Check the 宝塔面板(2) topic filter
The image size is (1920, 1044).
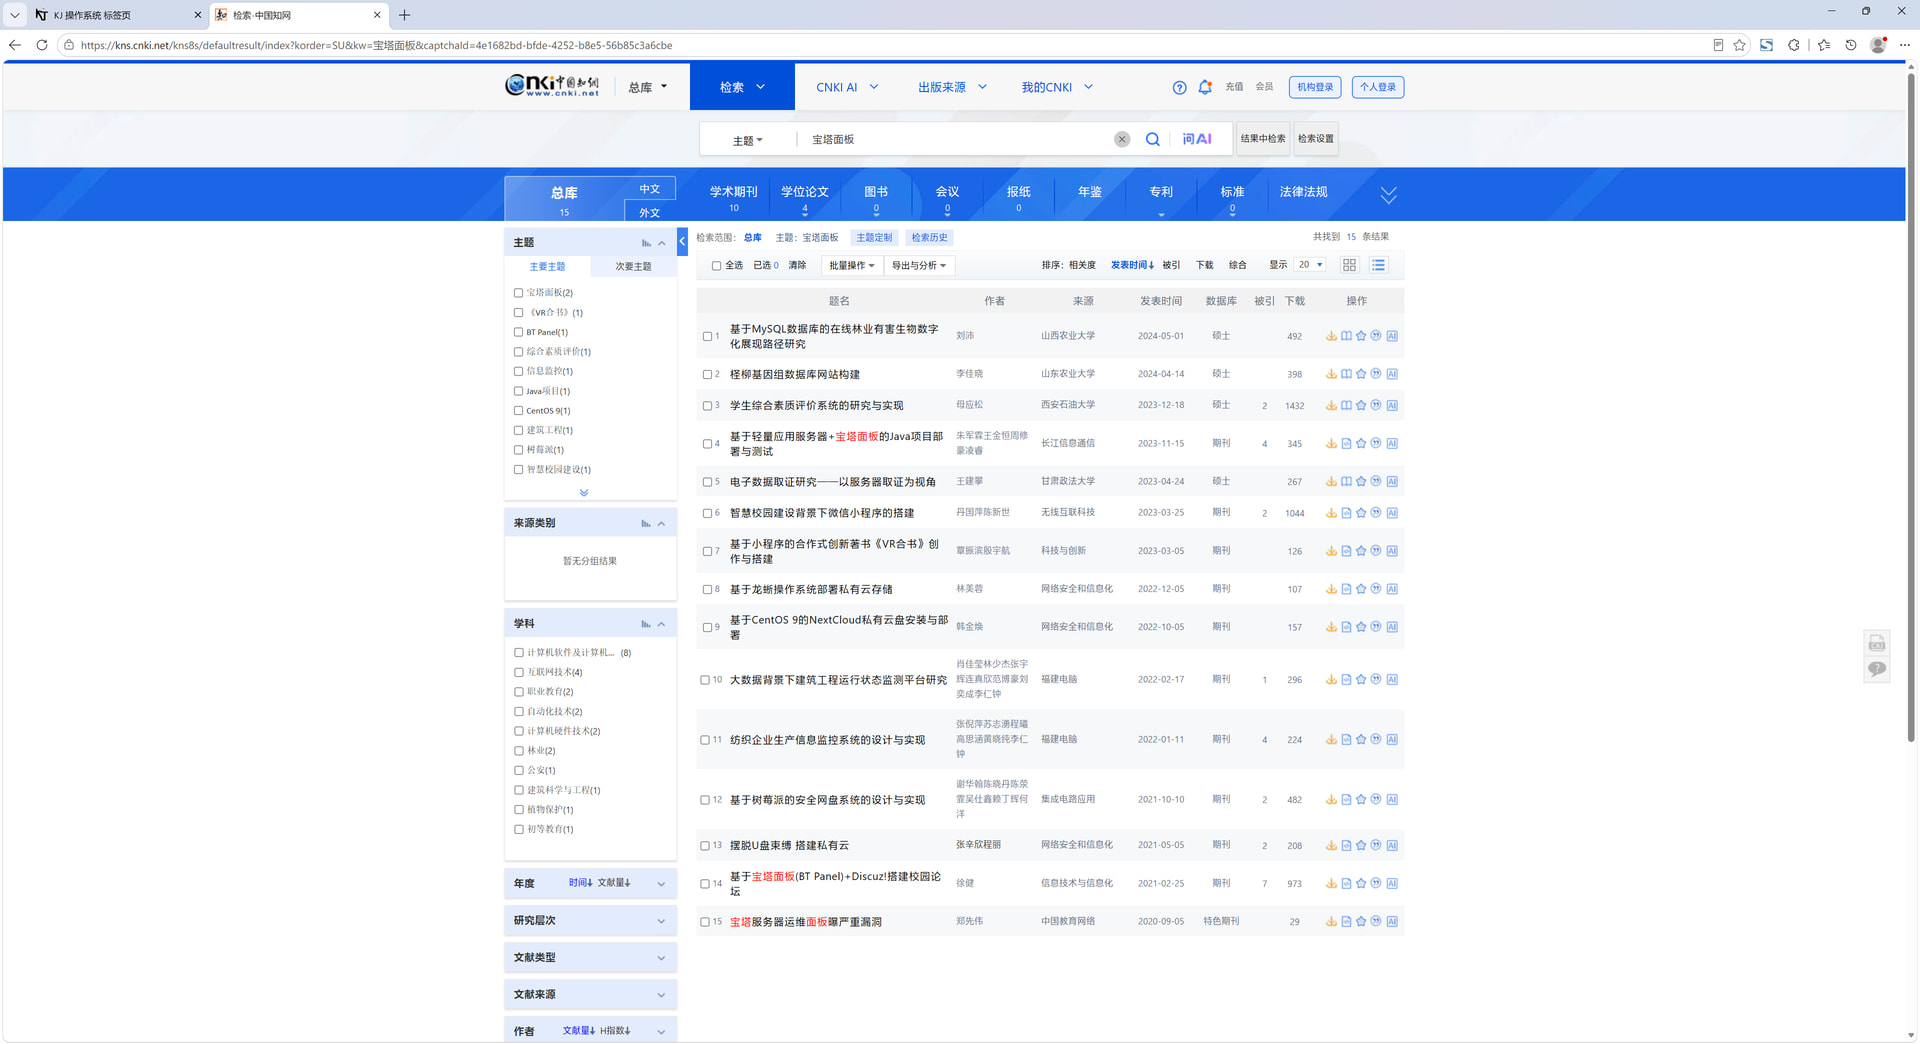518,293
